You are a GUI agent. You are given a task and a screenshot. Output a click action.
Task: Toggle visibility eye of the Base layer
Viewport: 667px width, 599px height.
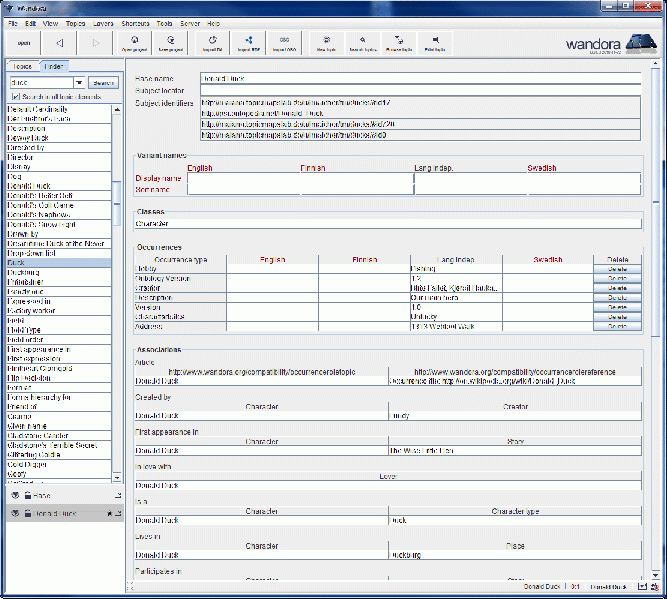click(x=16, y=495)
